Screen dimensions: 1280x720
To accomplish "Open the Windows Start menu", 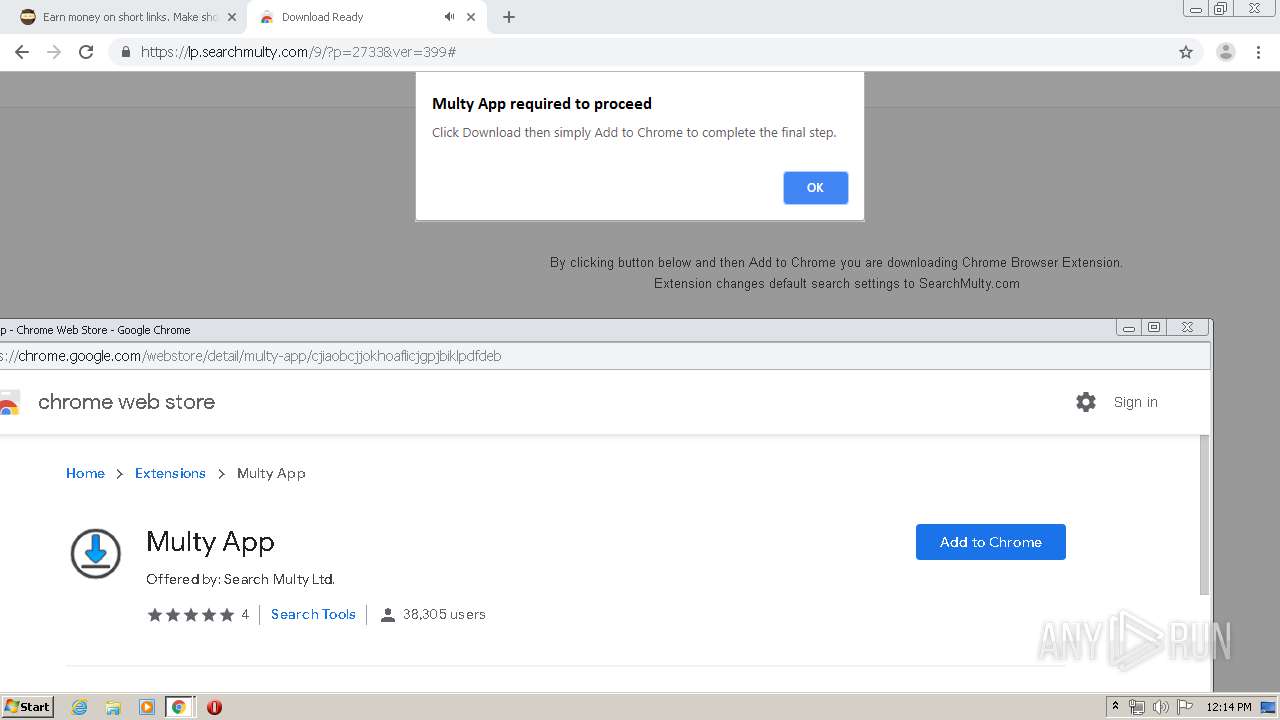I will 28,707.
